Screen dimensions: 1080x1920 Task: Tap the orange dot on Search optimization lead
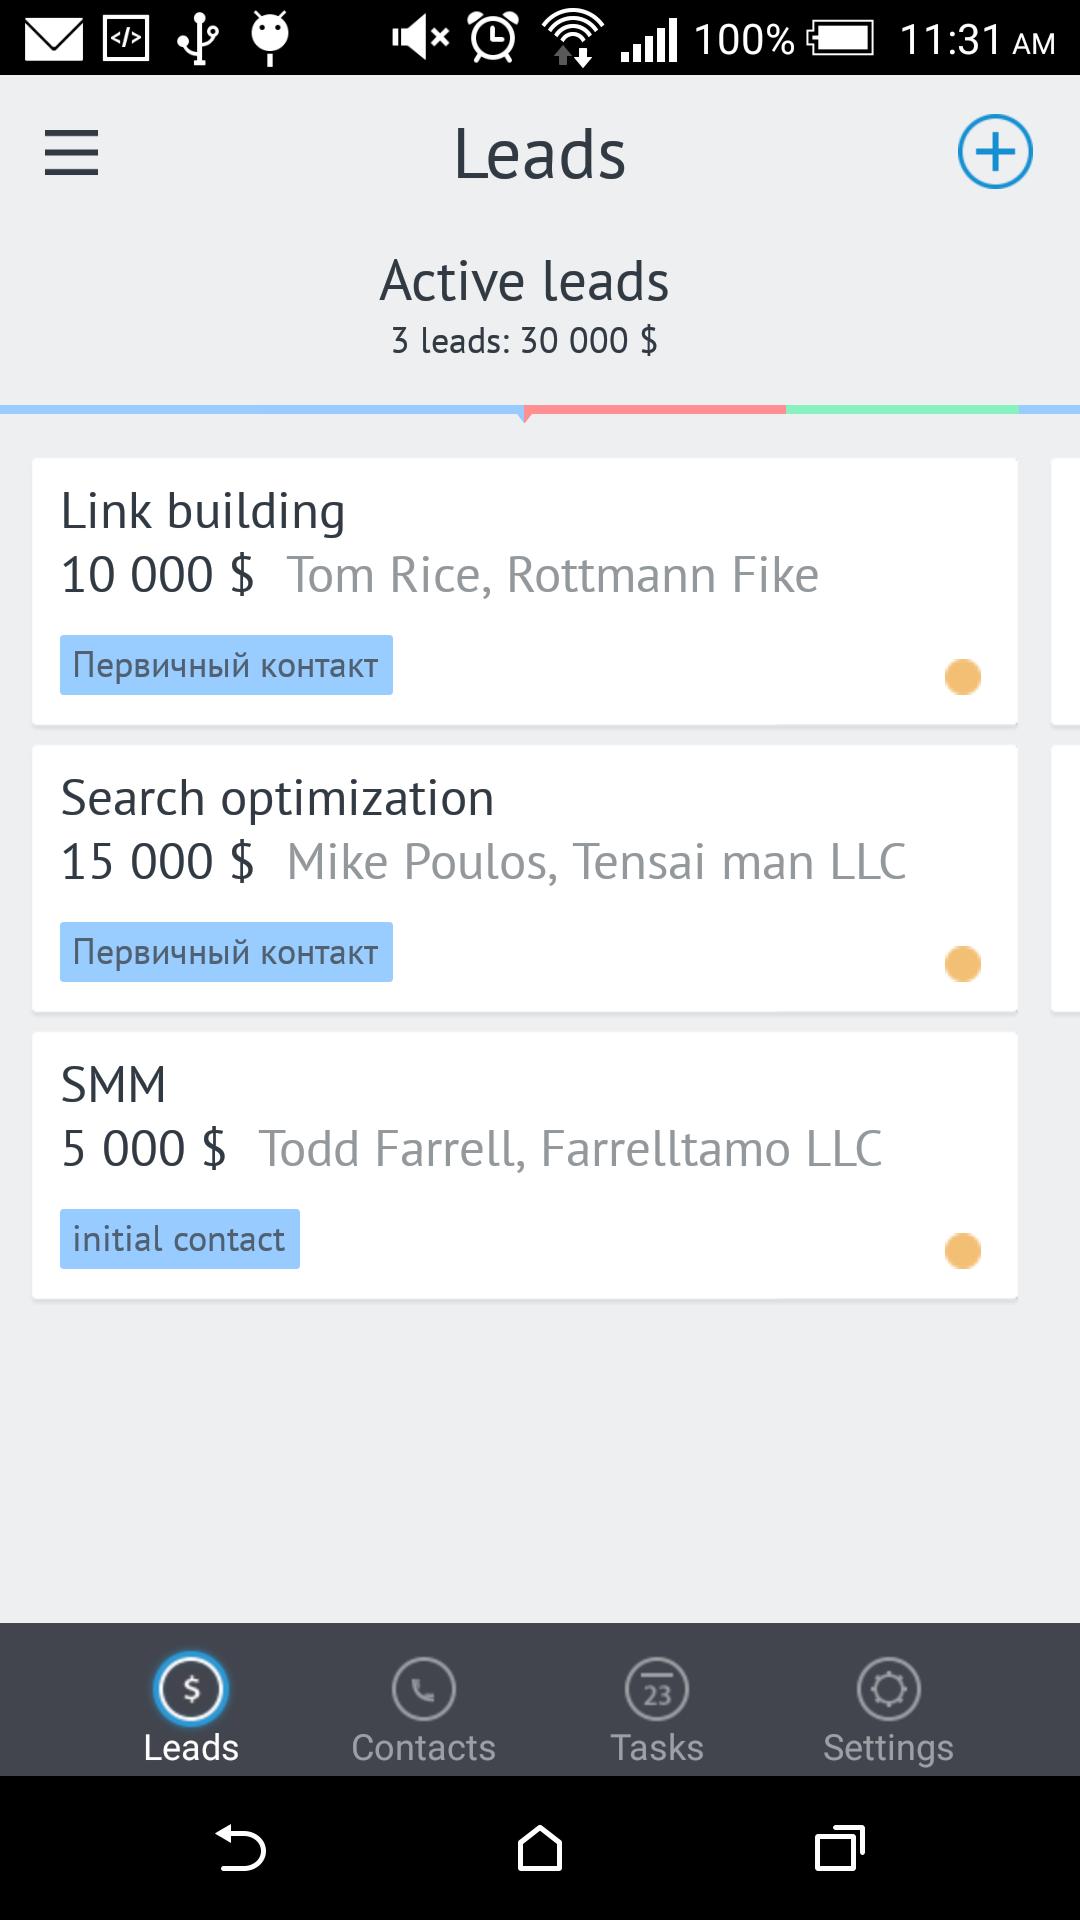[x=963, y=963]
